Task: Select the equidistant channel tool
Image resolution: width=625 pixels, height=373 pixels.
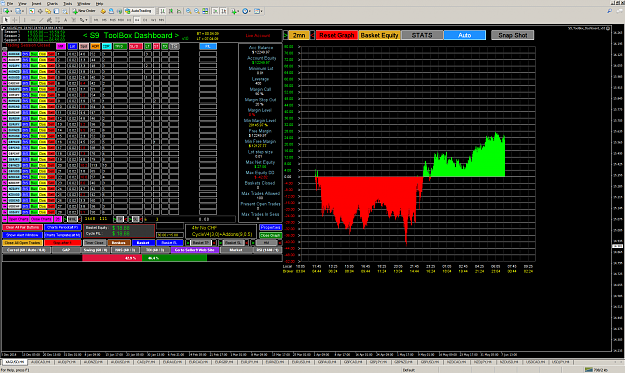Action: pos(49,20)
